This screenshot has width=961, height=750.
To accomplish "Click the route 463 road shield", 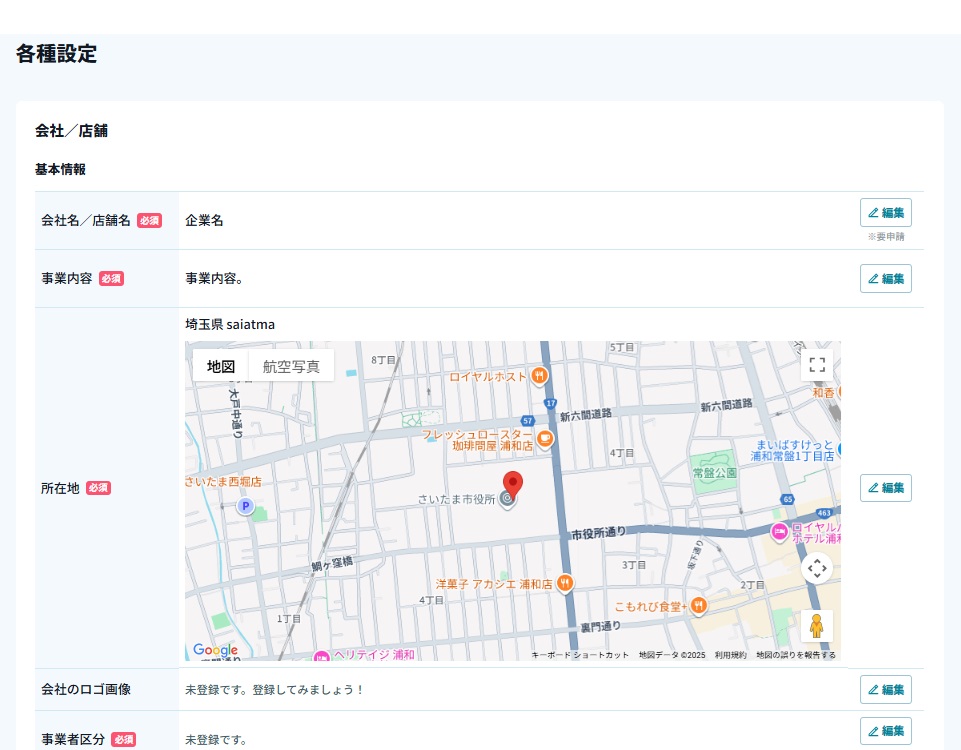I will tap(824, 513).
